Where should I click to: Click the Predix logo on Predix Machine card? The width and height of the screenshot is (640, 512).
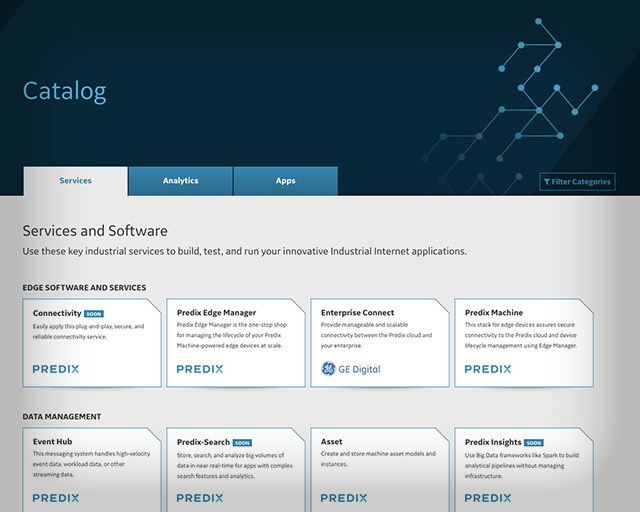[x=488, y=369]
